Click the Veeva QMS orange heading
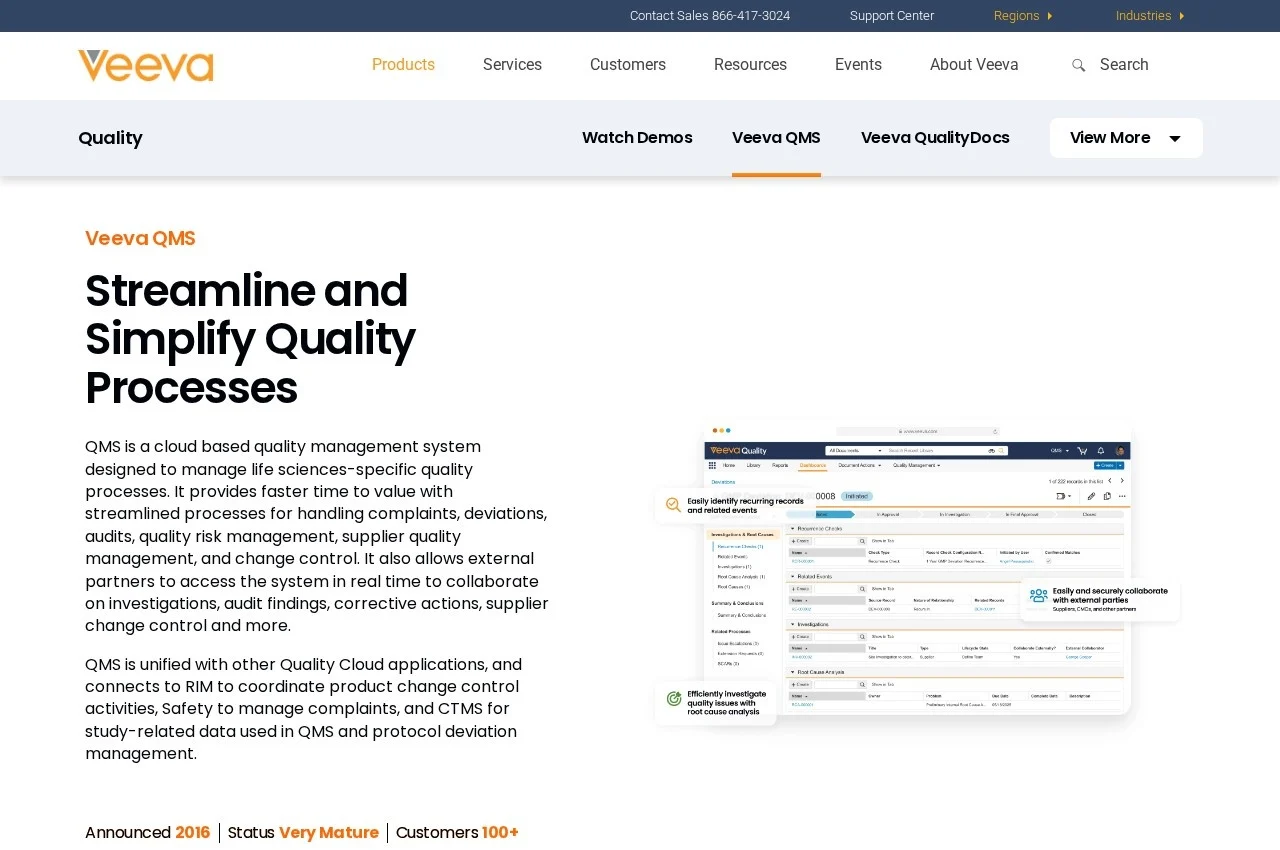This screenshot has height=850, width=1280. point(140,238)
